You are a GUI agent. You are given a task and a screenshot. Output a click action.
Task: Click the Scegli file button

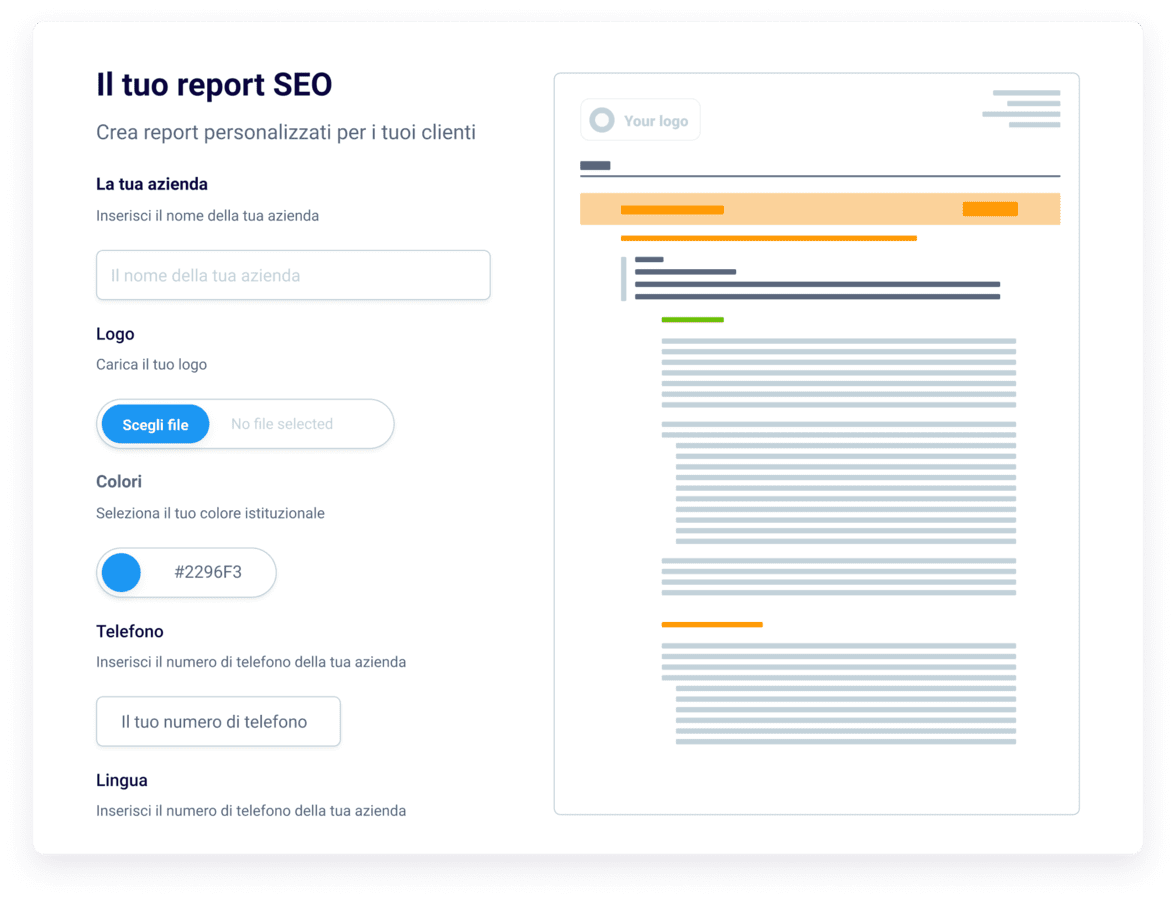click(155, 424)
